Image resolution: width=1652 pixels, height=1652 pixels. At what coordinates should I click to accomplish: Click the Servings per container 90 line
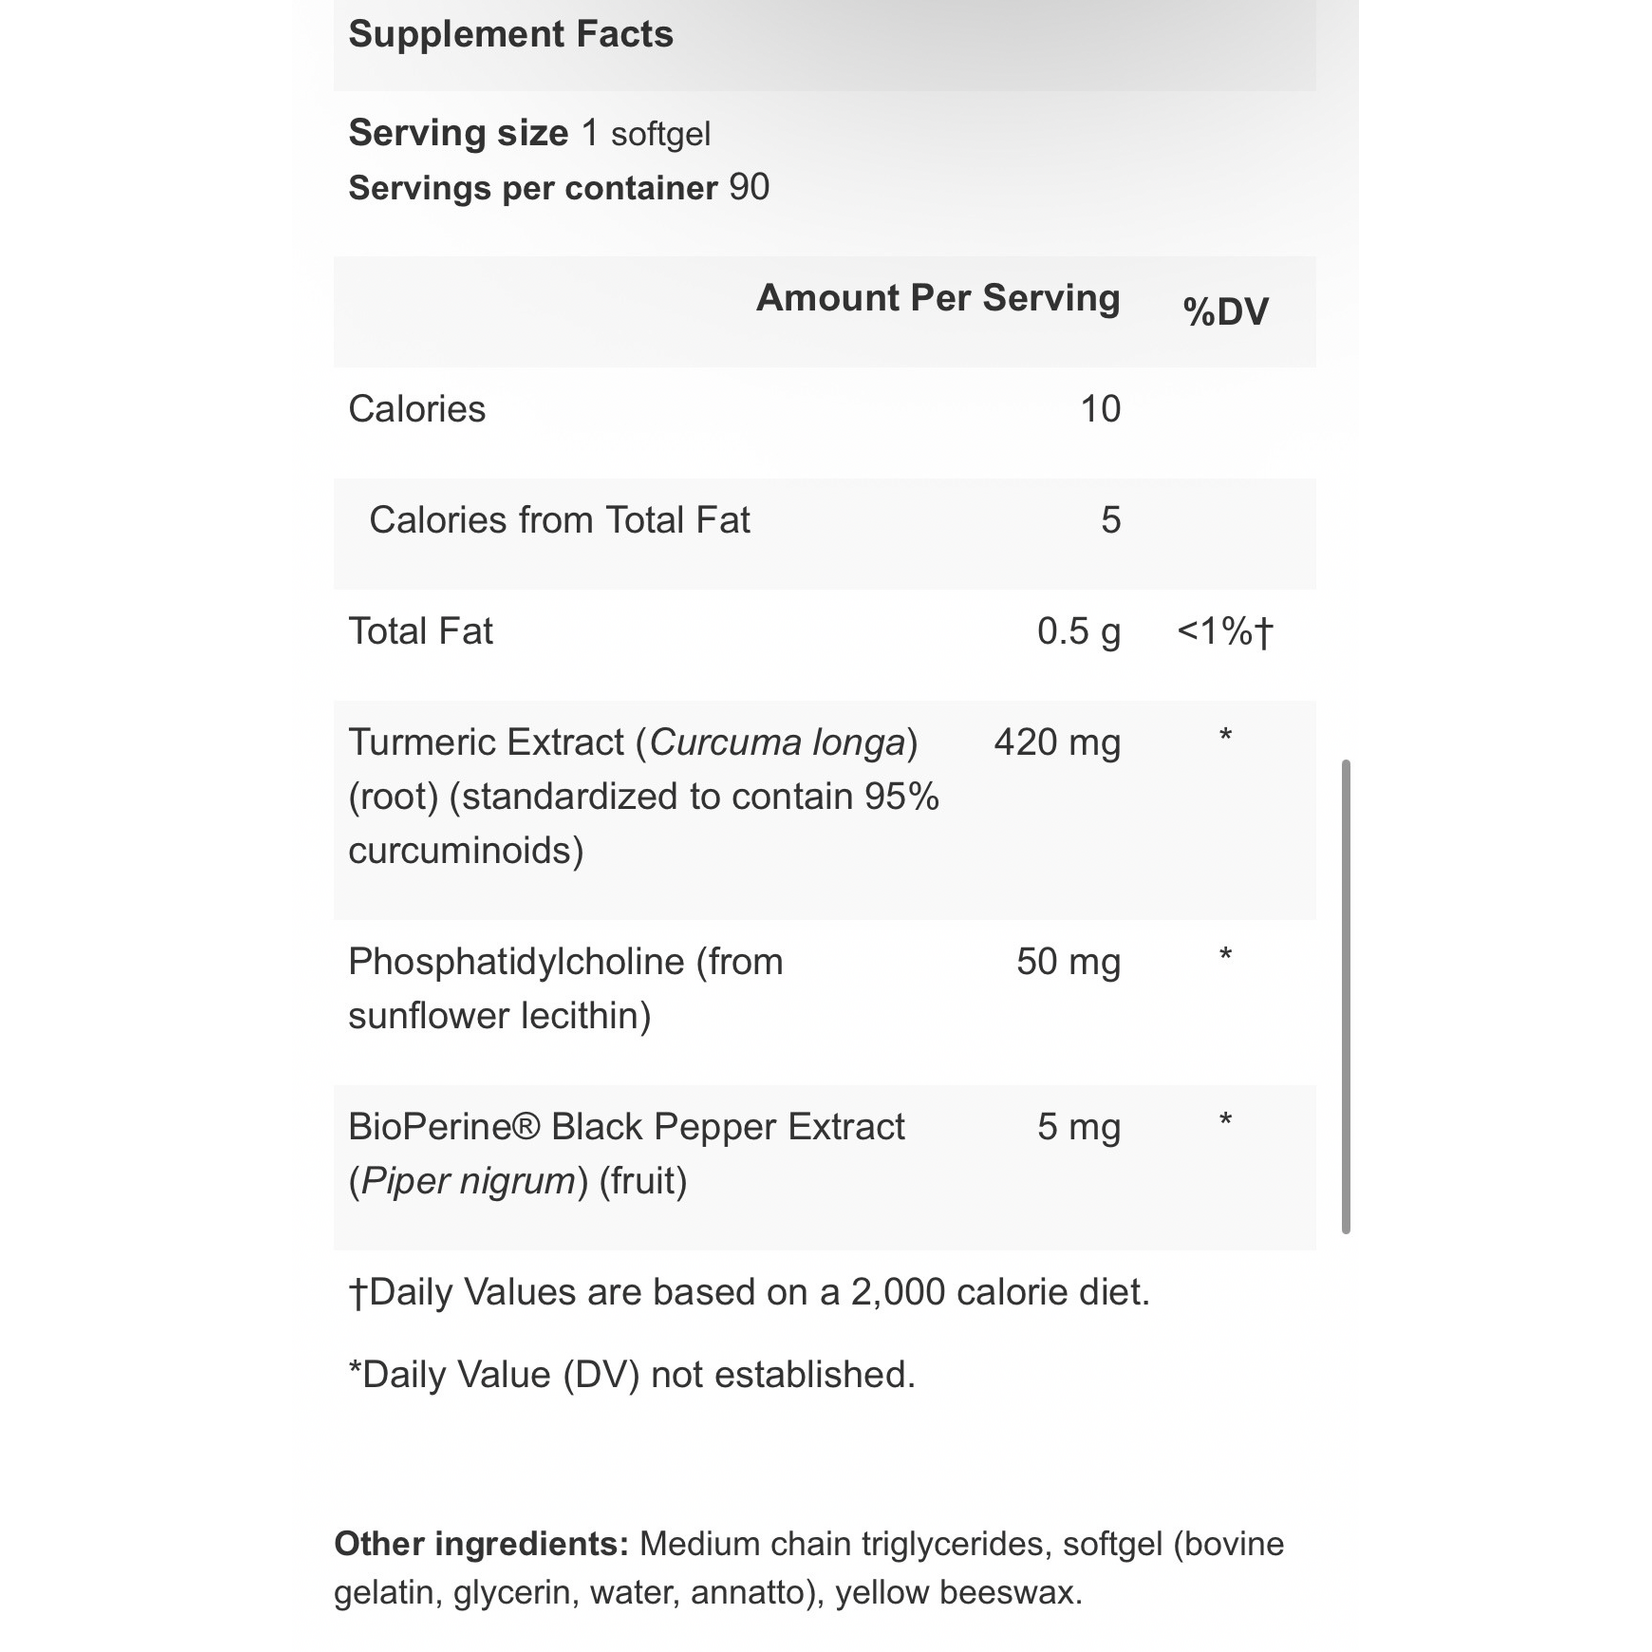(x=558, y=188)
